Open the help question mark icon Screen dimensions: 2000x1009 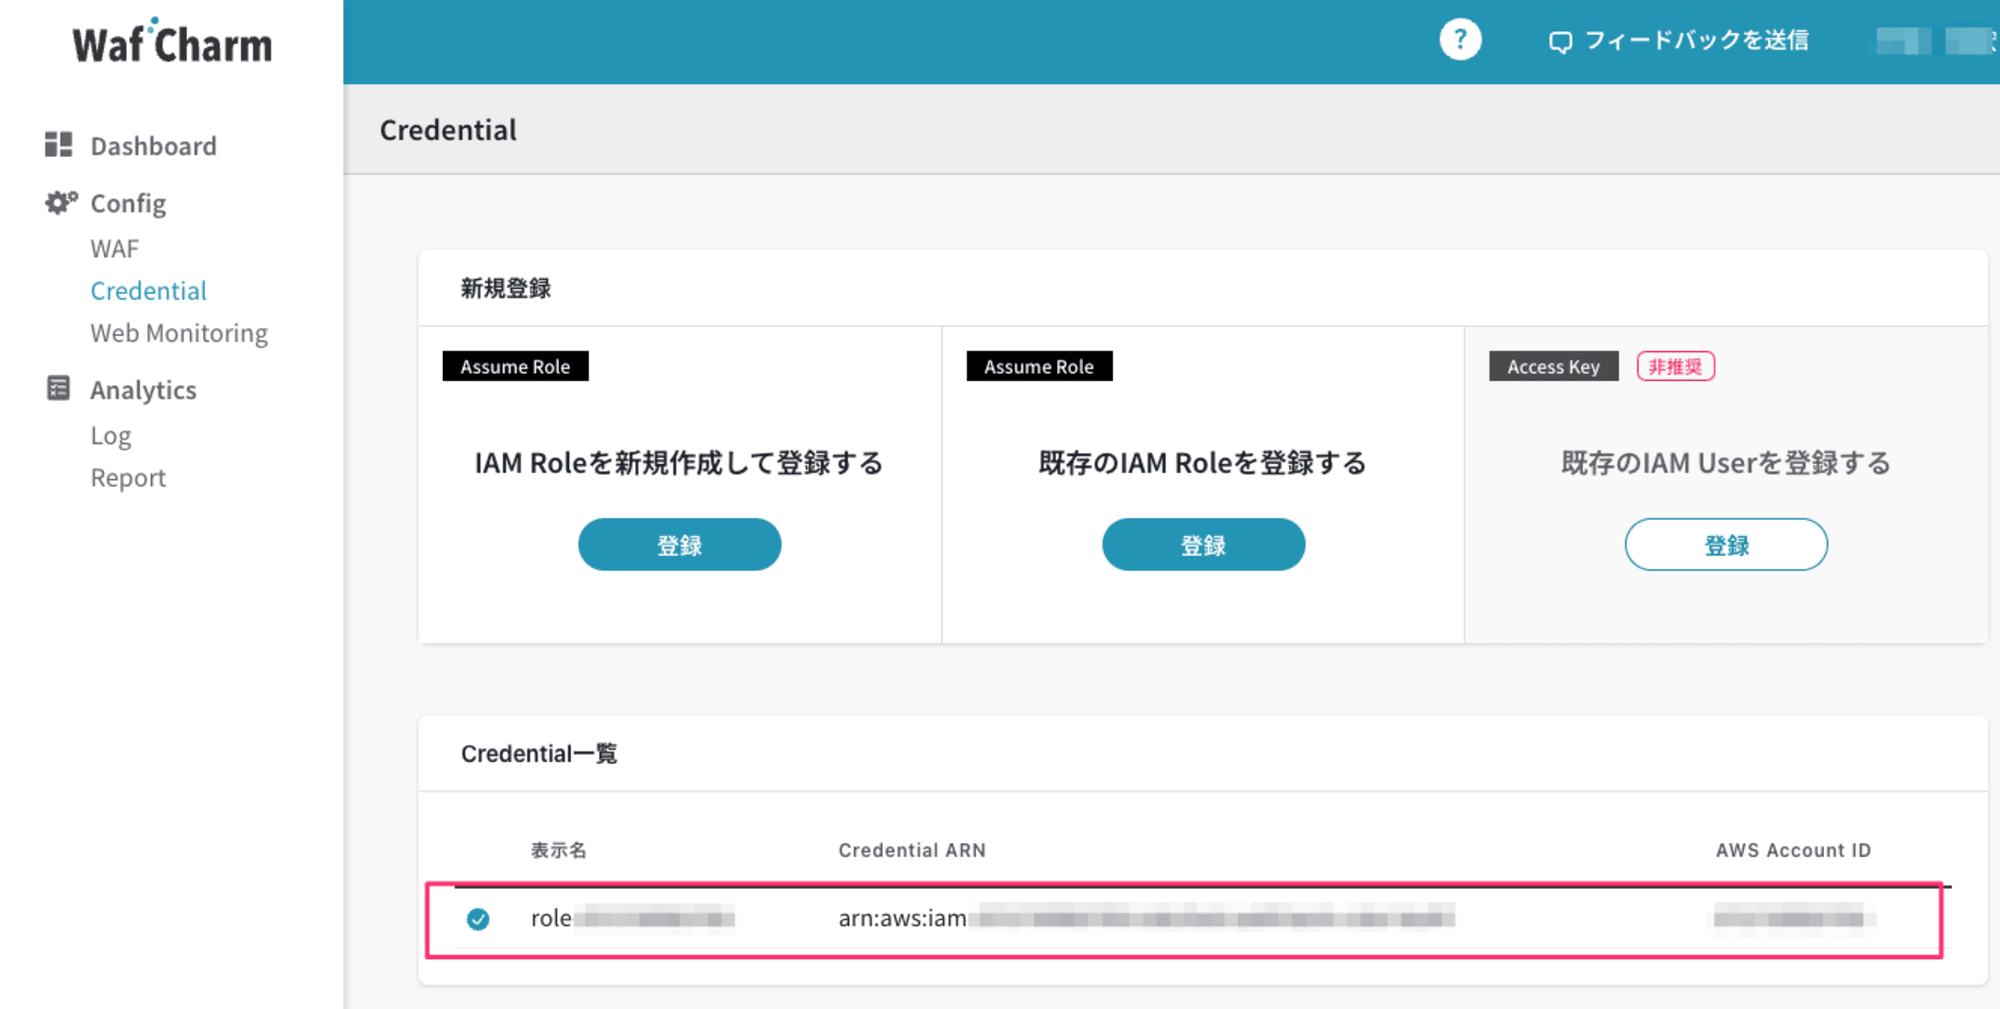(x=1460, y=40)
